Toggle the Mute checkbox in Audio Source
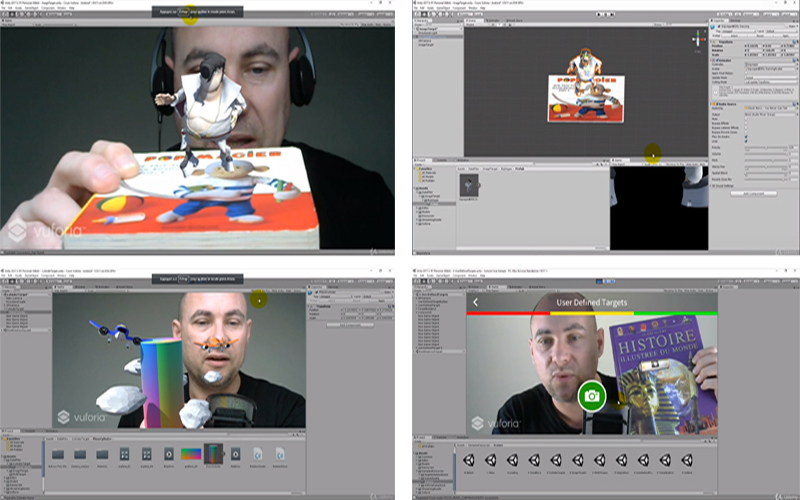 746,119
